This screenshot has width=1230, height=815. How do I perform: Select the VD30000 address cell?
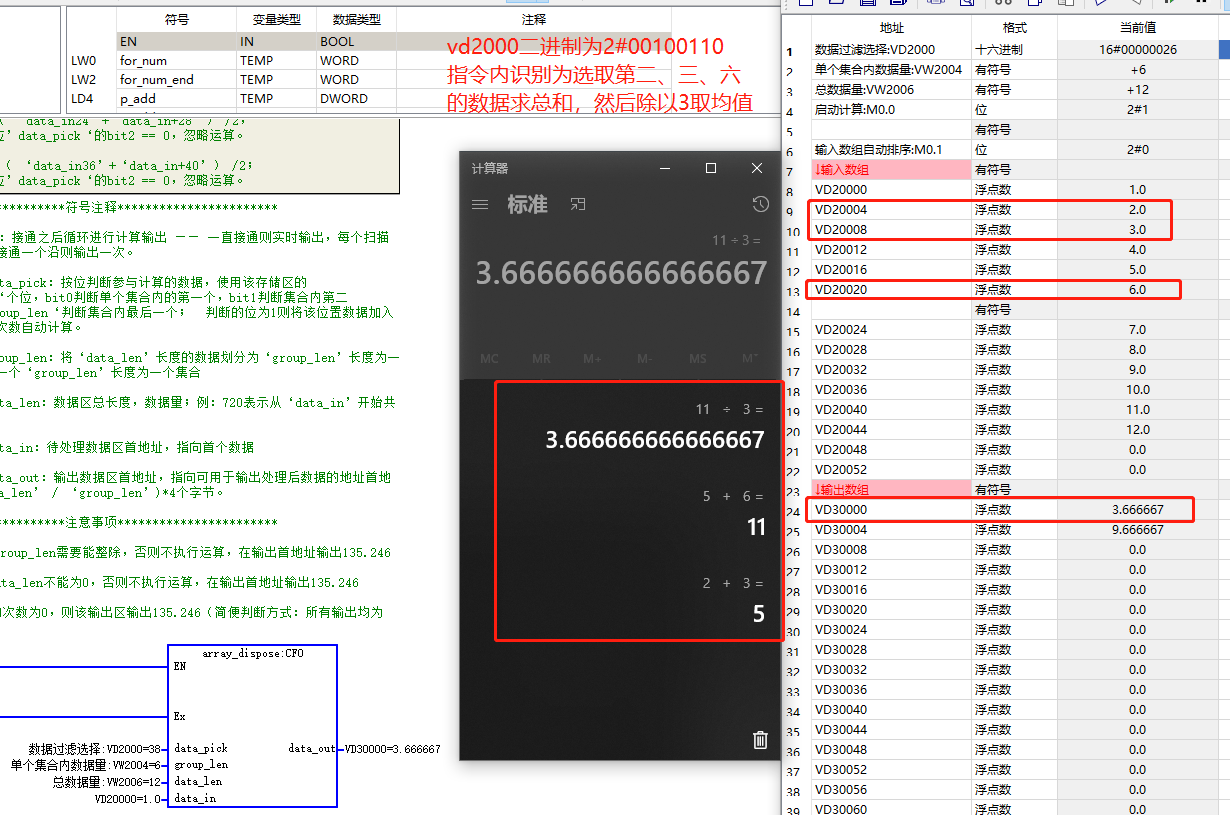(x=891, y=509)
